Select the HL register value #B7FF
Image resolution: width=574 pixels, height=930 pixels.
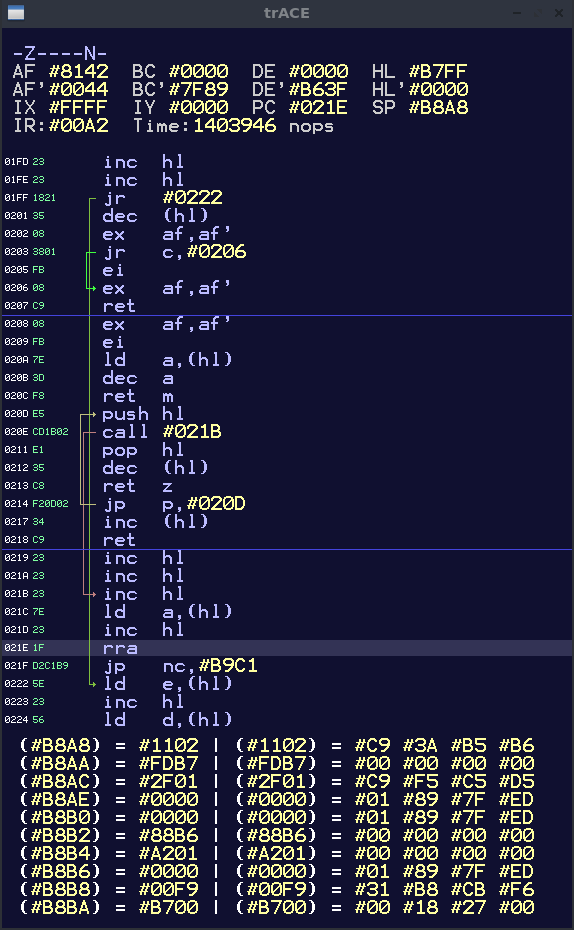tap(438, 71)
